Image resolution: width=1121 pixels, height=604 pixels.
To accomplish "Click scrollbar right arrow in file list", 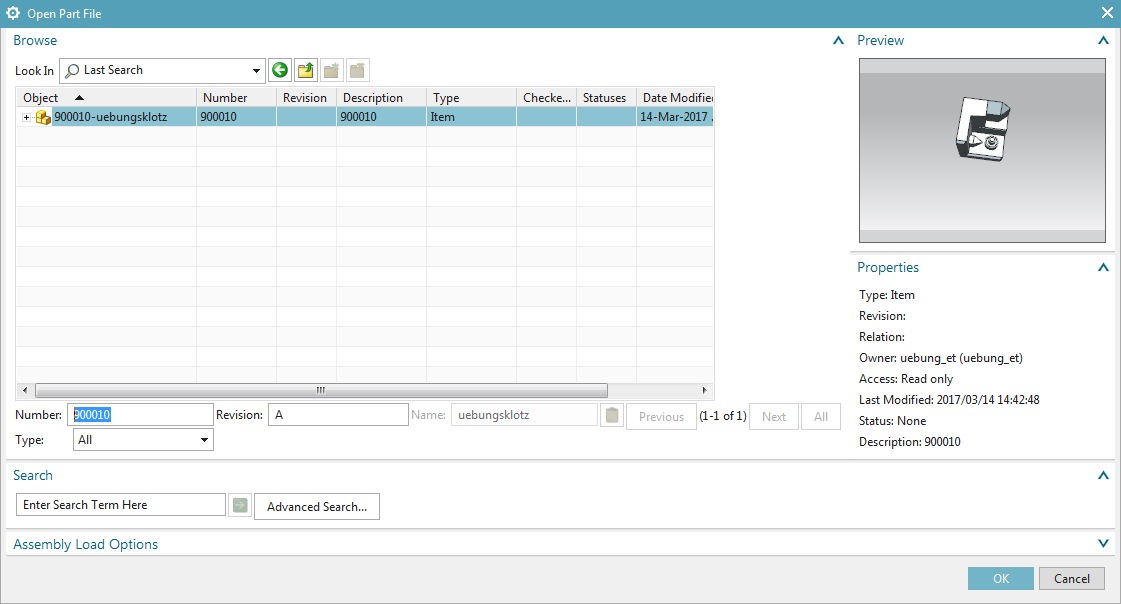I will (704, 390).
